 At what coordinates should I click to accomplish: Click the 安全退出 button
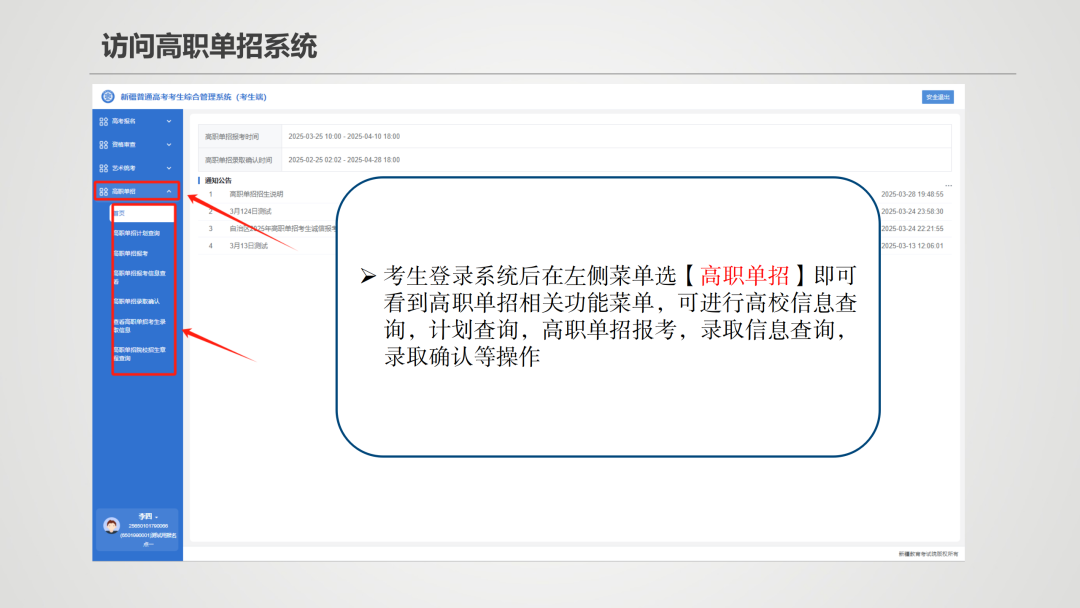coord(938,96)
